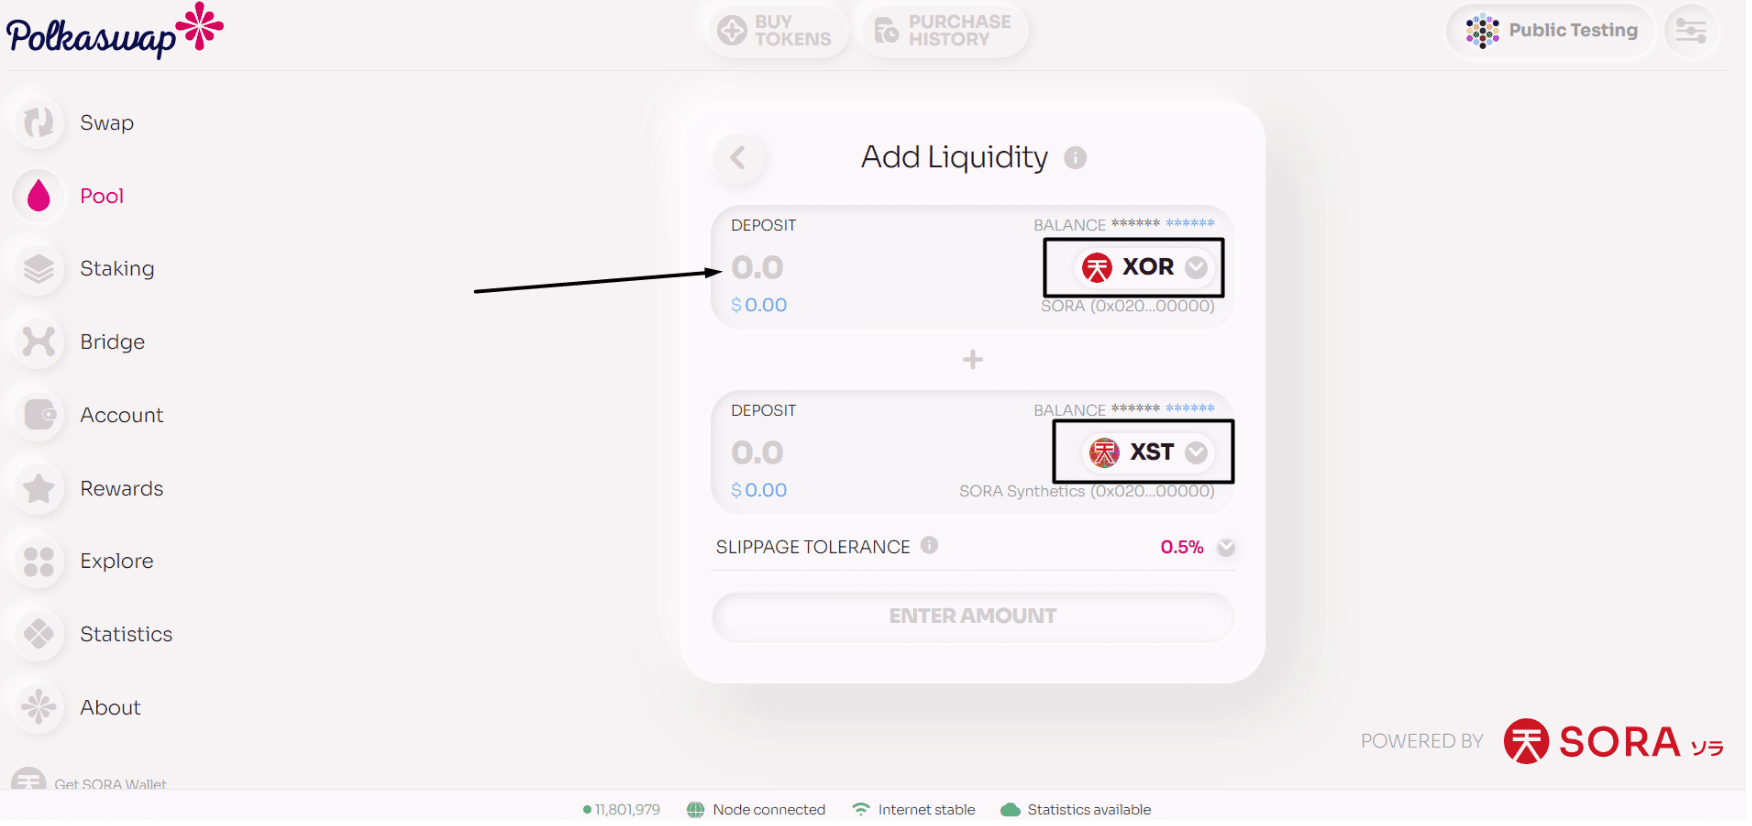The image size is (1752, 826).
Task: Click the Public Testing network button
Action: point(1551,31)
